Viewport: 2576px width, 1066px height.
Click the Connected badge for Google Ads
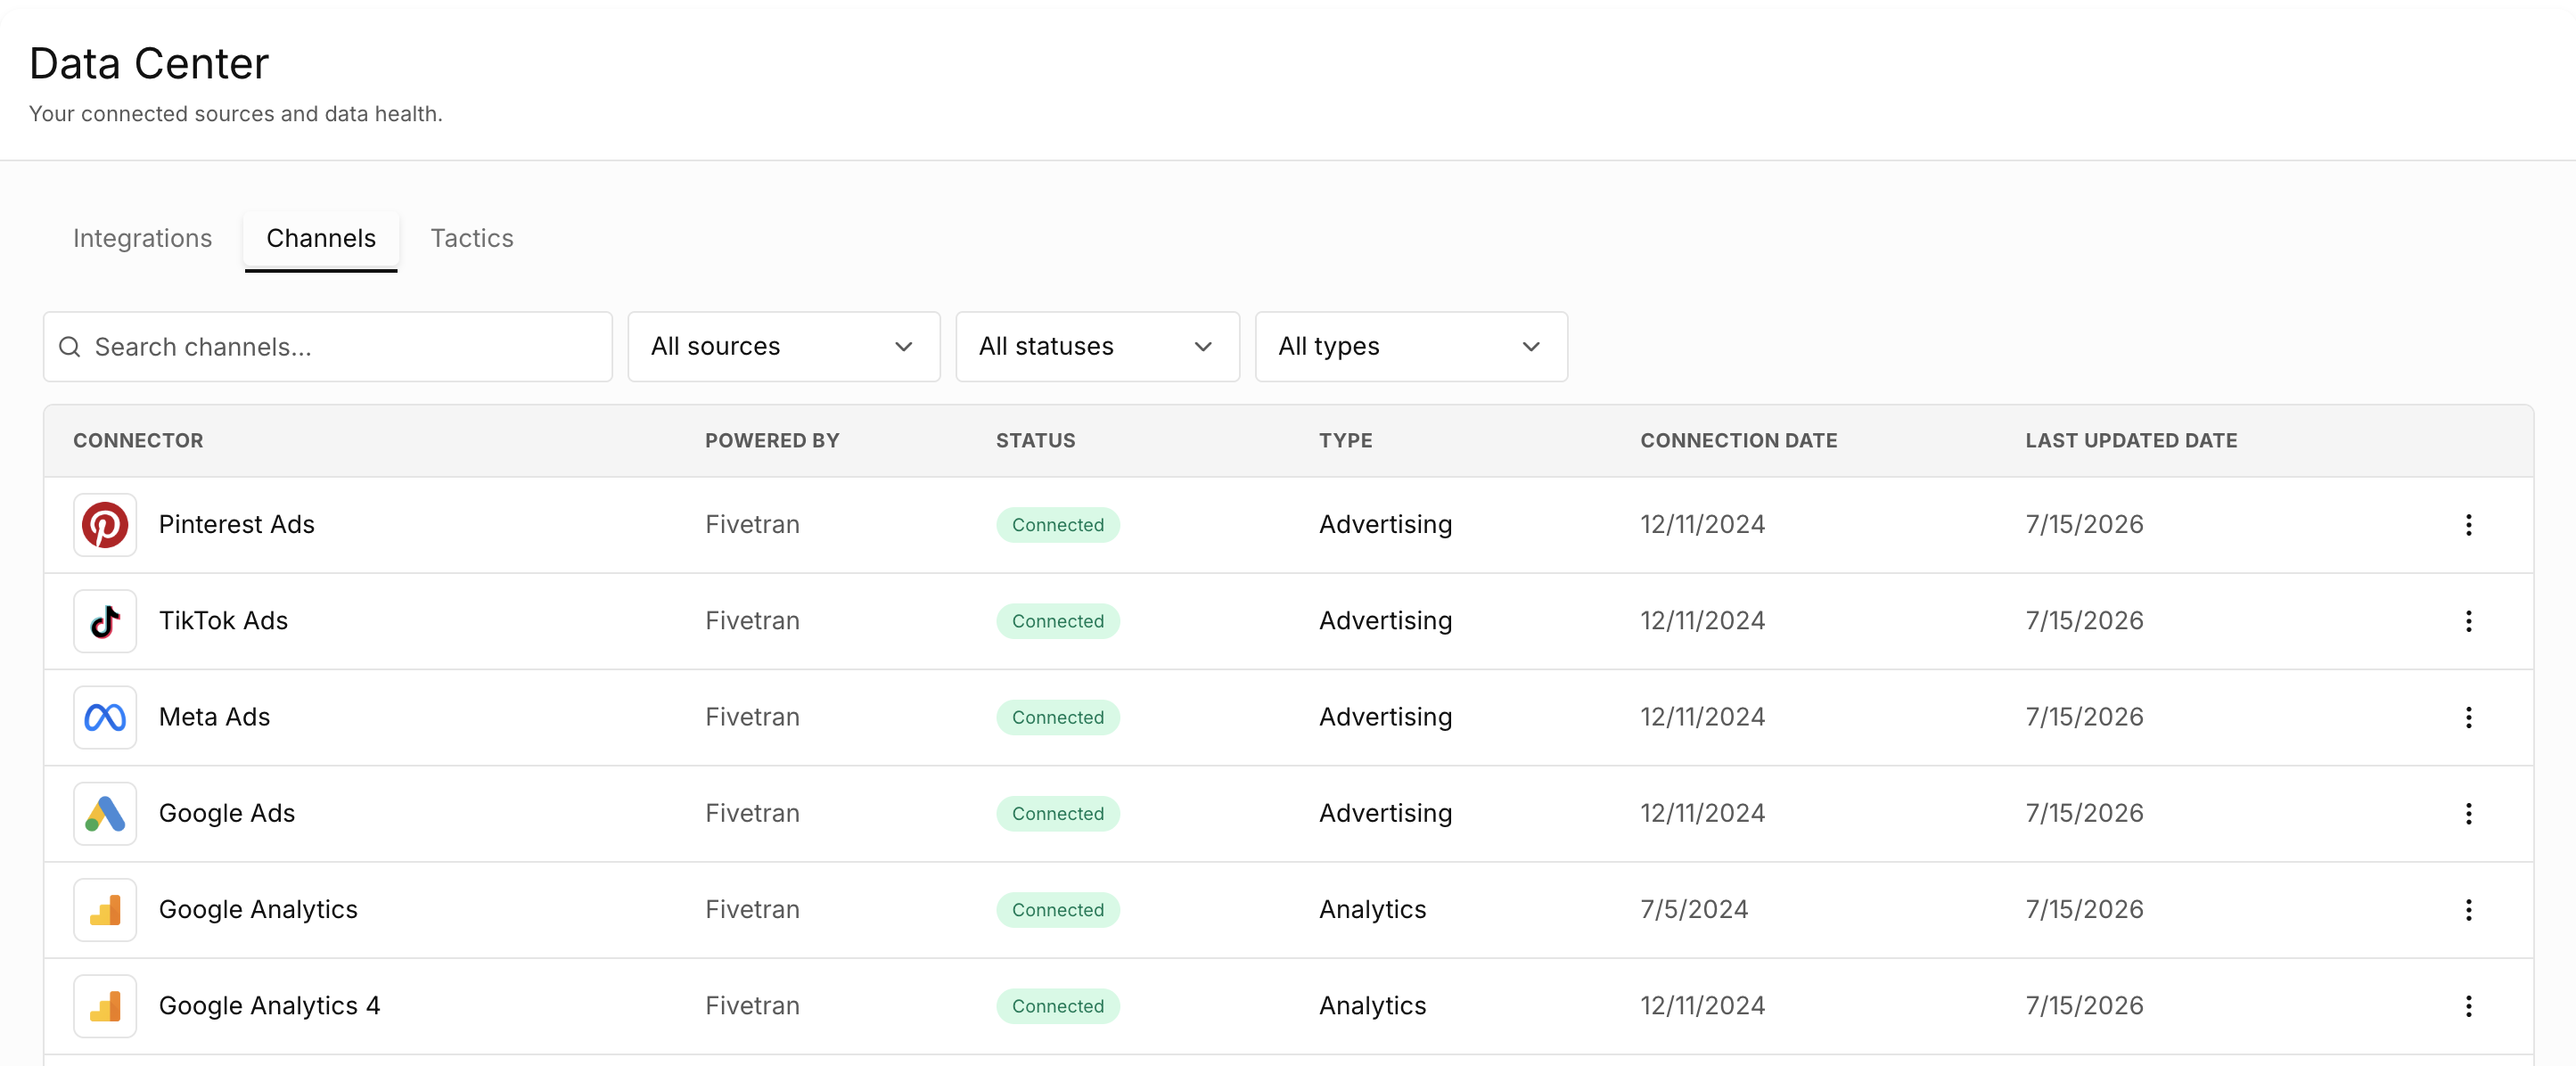coord(1058,813)
